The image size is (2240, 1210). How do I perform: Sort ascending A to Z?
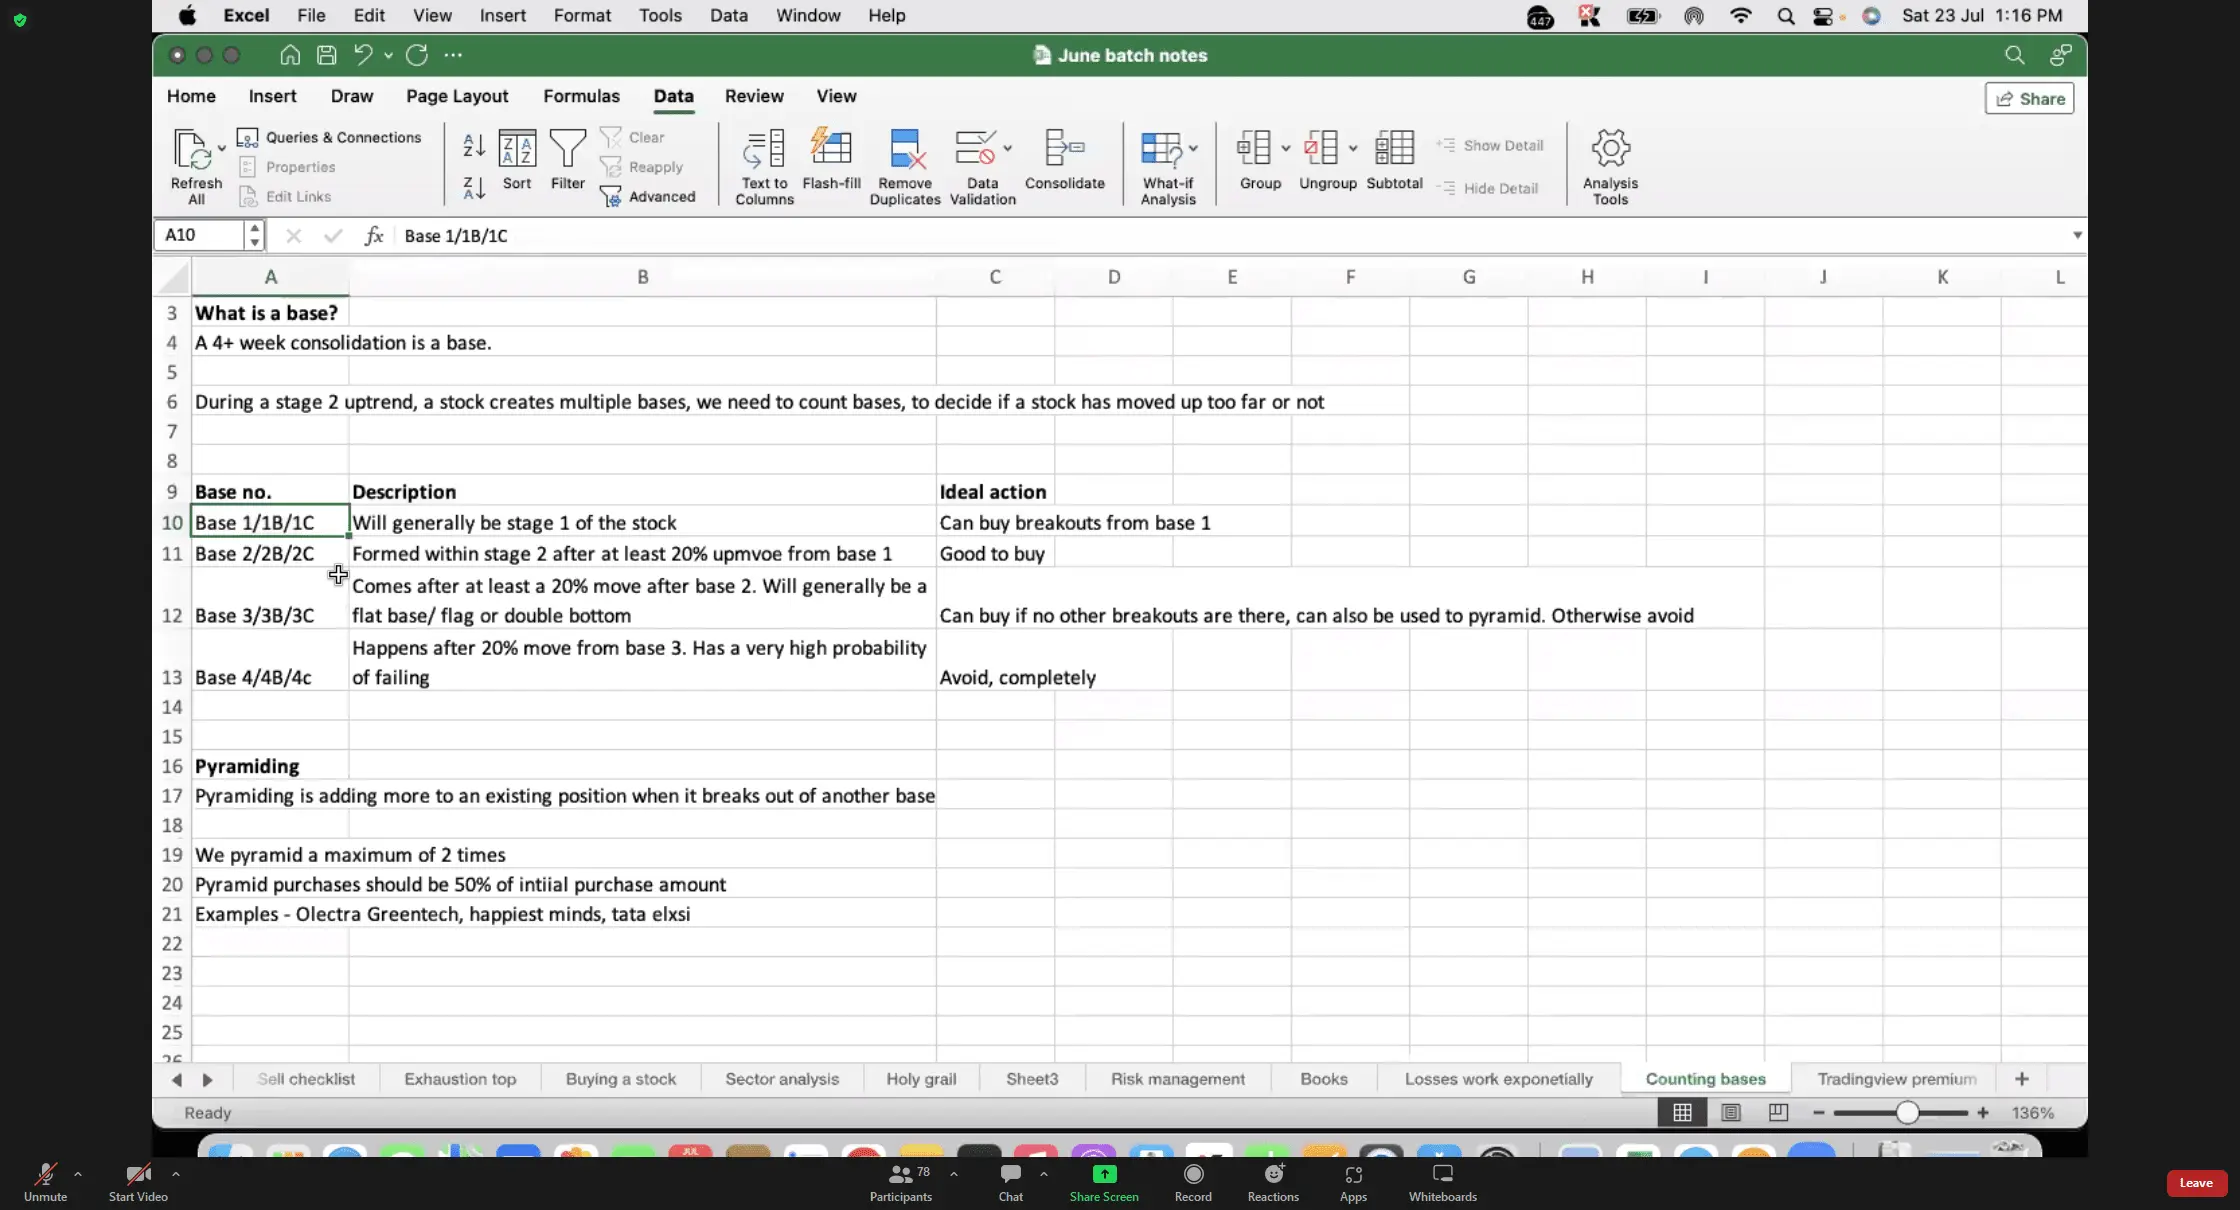pyautogui.click(x=474, y=146)
